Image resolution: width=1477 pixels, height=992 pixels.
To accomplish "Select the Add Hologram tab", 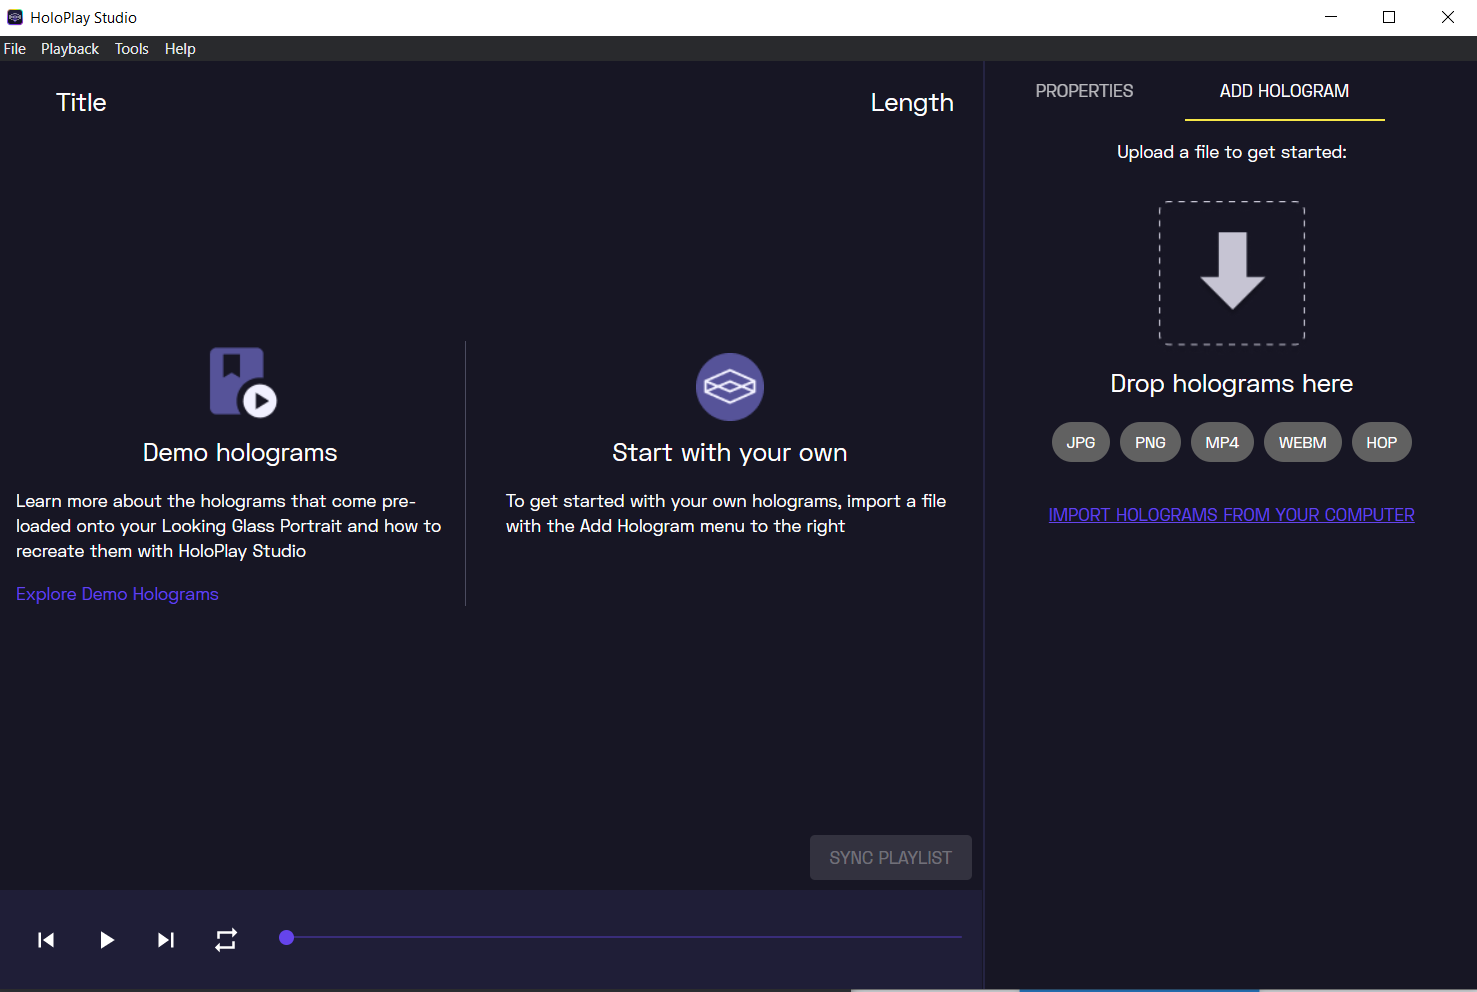I will tap(1285, 91).
